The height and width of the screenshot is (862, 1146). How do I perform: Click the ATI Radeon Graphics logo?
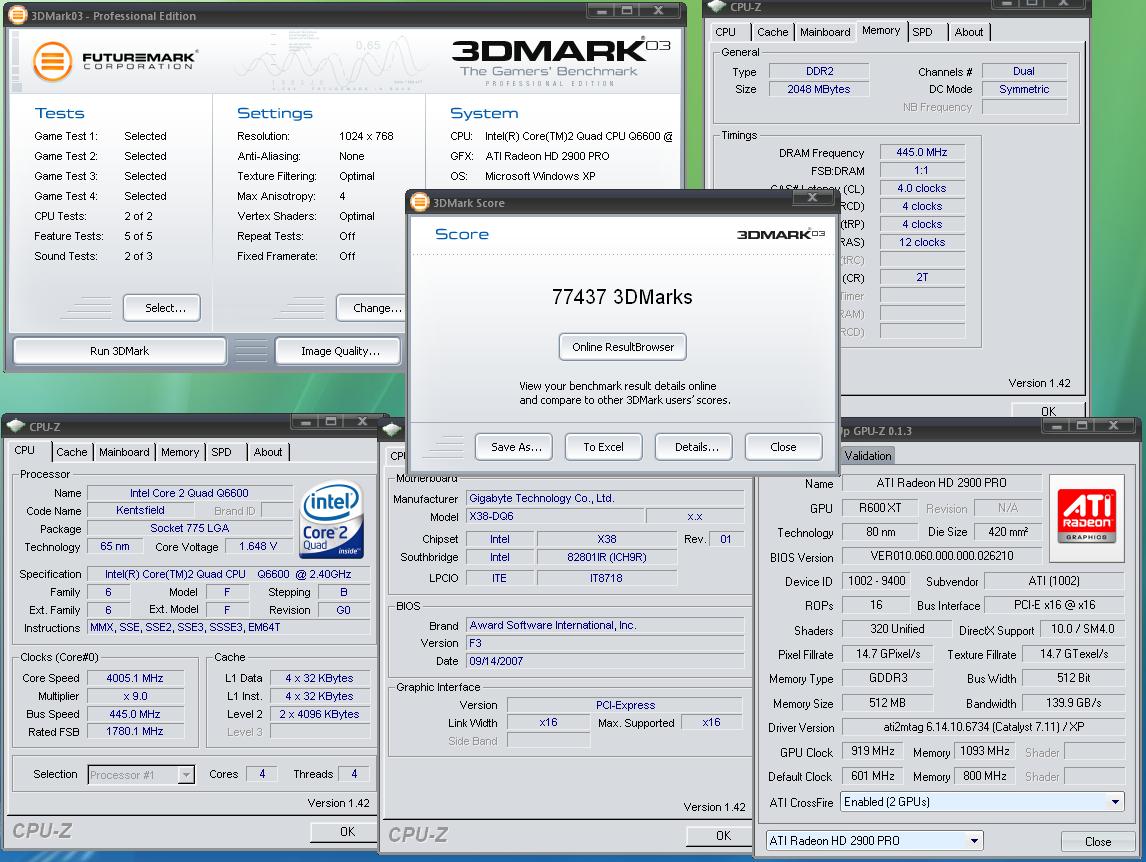click(1087, 518)
